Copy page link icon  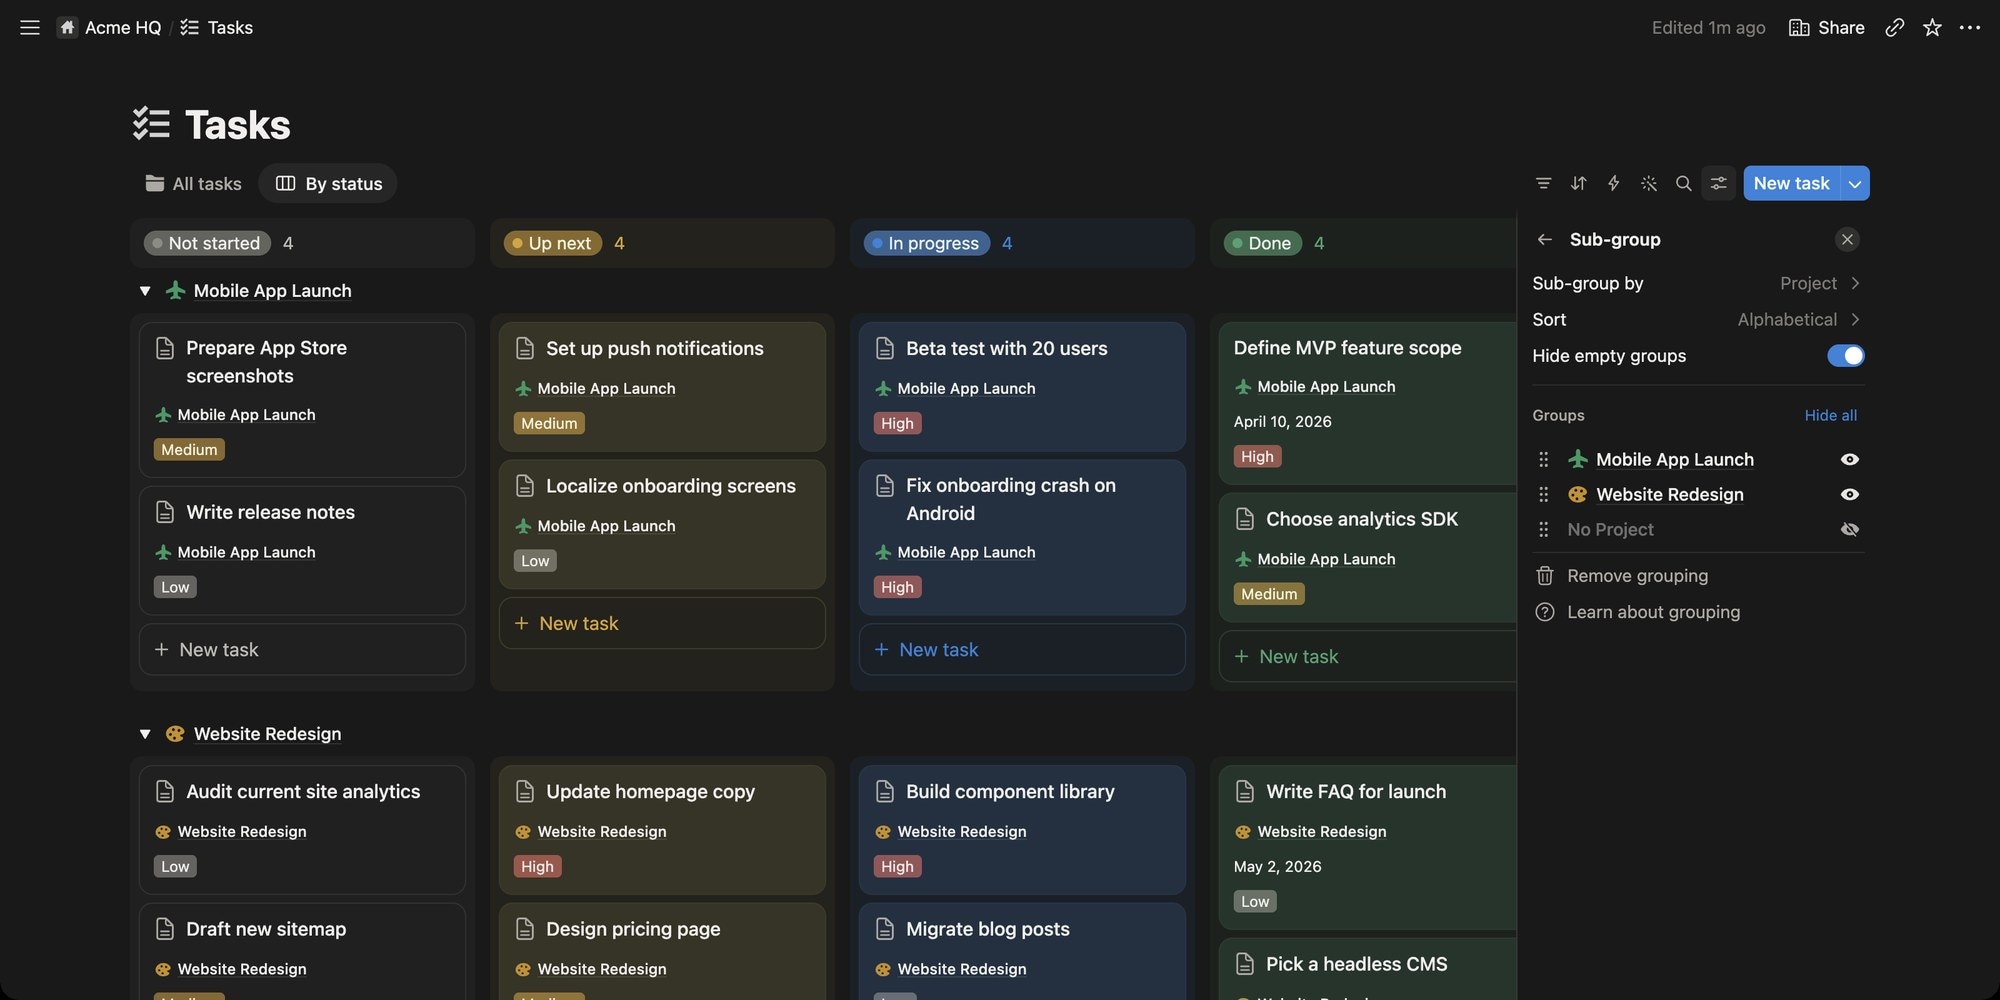coord(1894,27)
